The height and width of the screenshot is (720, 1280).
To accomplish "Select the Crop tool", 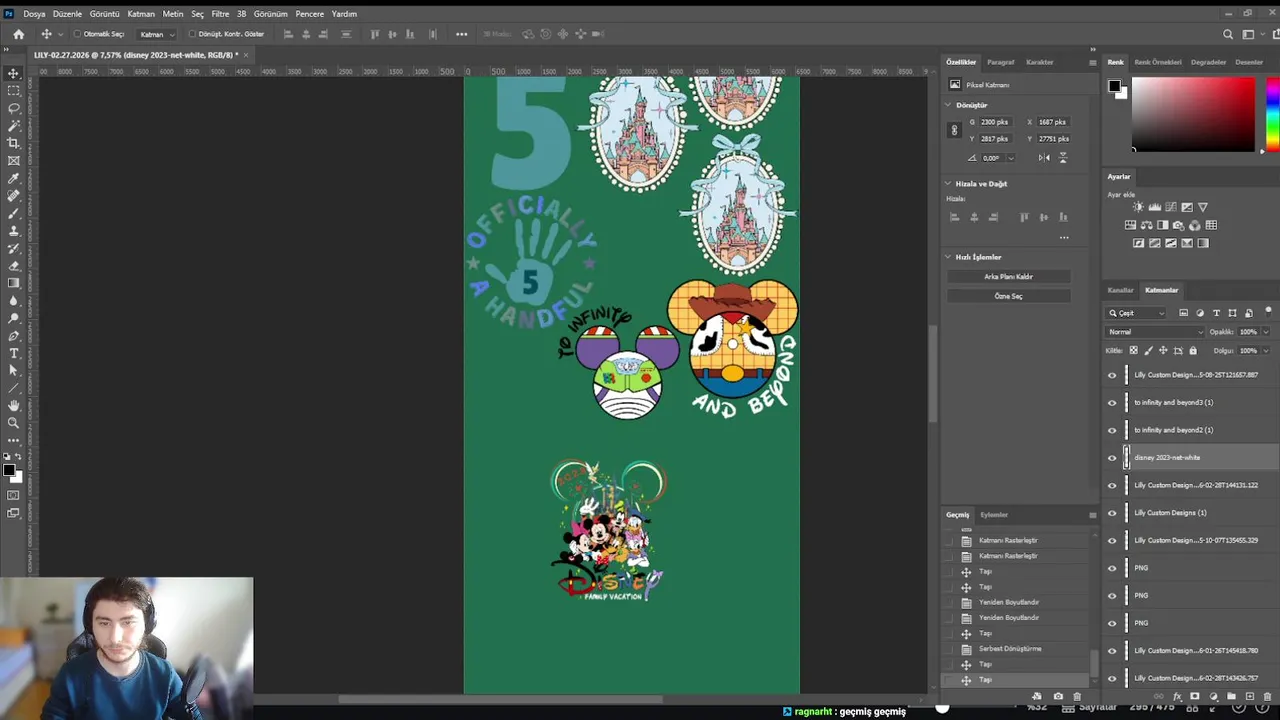I will click(14, 143).
